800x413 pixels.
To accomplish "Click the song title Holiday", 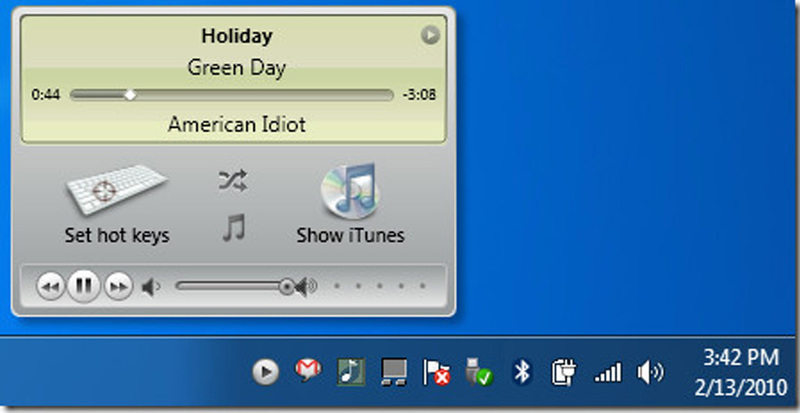I will 237,36.
